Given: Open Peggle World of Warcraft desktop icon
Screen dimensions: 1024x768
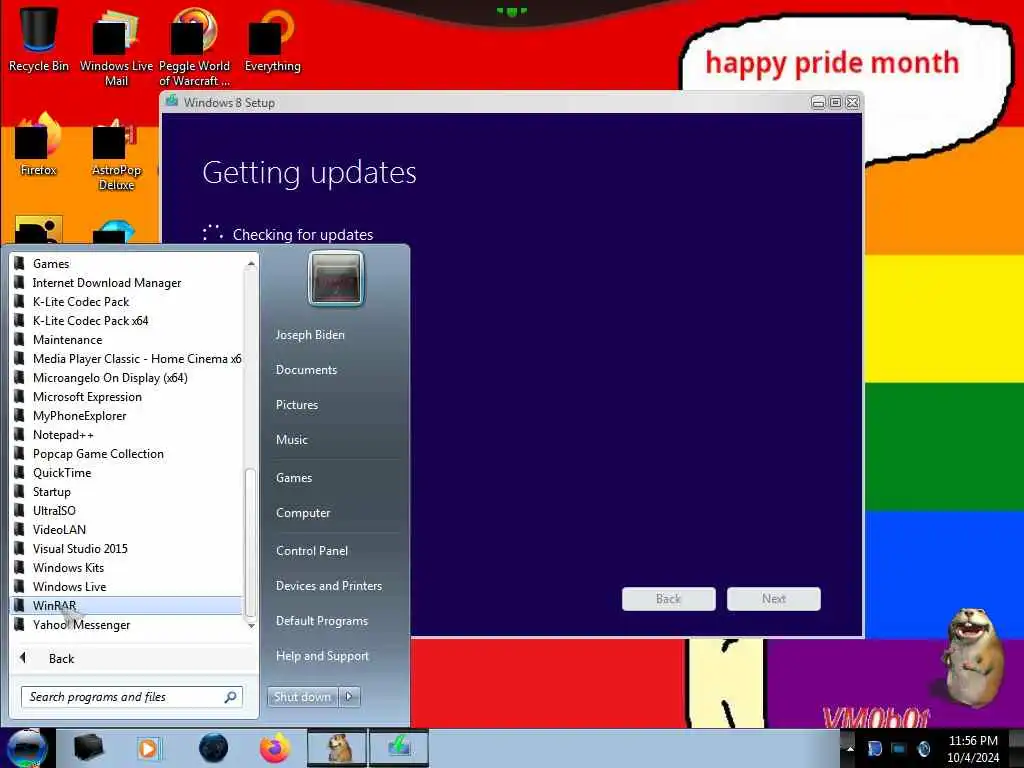Looking at the screenshot, I should (x=194, y=46).
